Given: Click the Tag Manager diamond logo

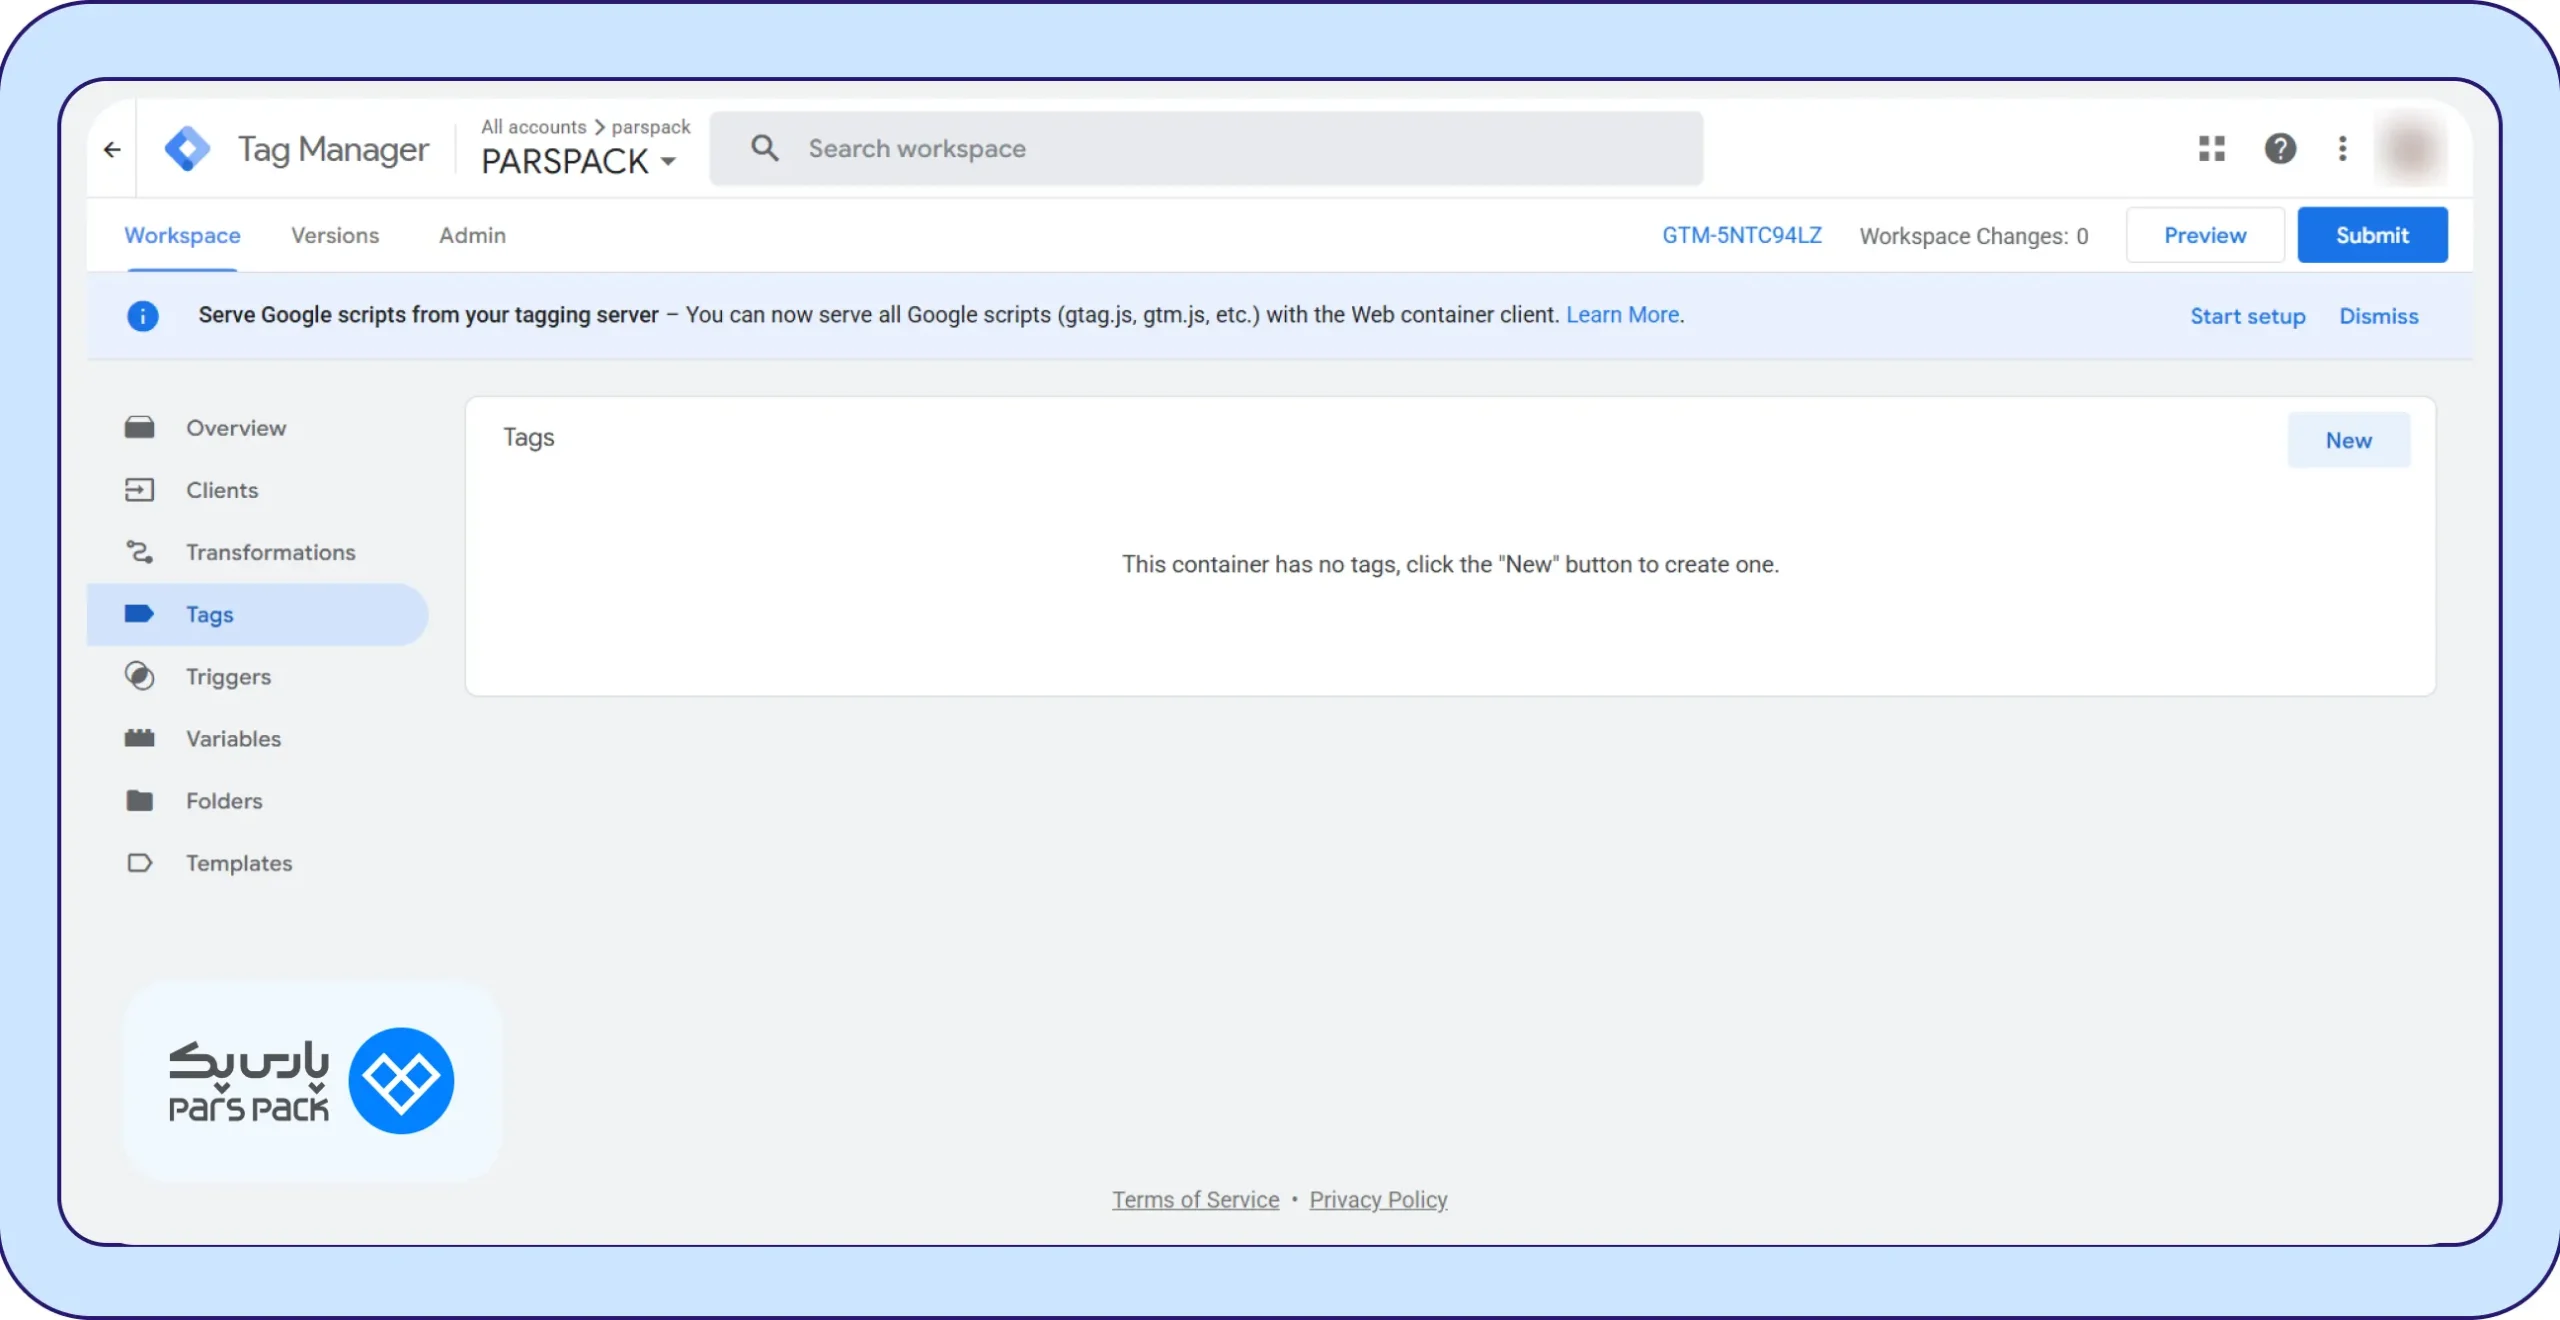Looking at the screenshot, I should pos(187,149).
